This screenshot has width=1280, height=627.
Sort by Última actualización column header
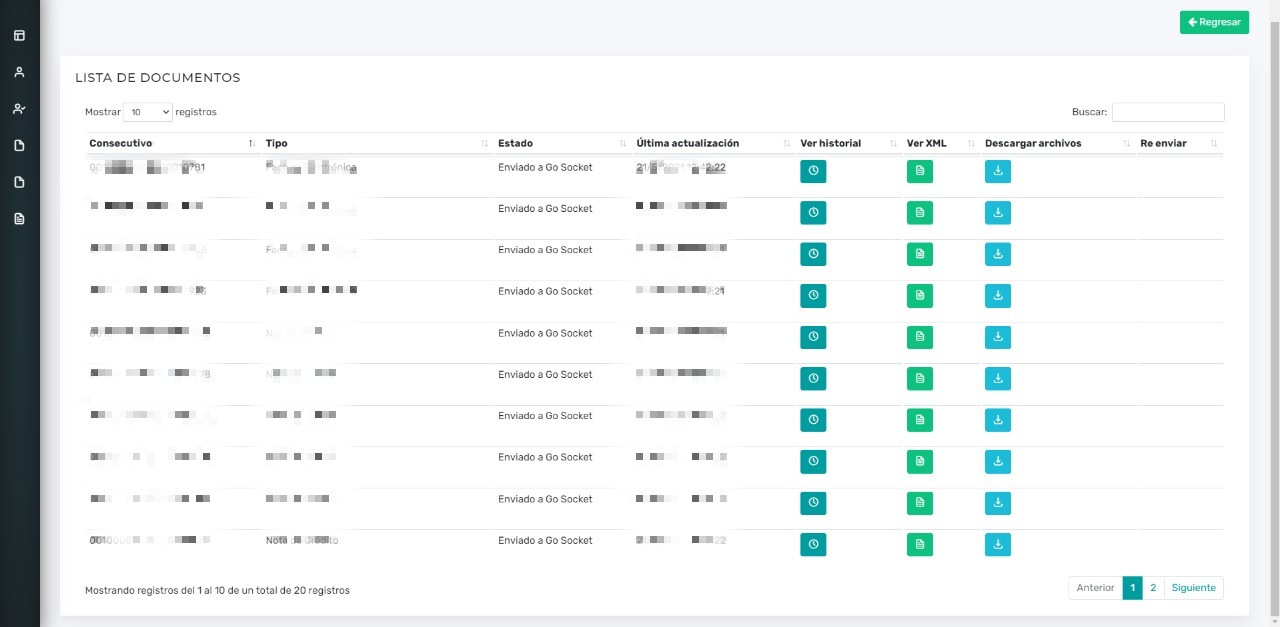point(714,144)
